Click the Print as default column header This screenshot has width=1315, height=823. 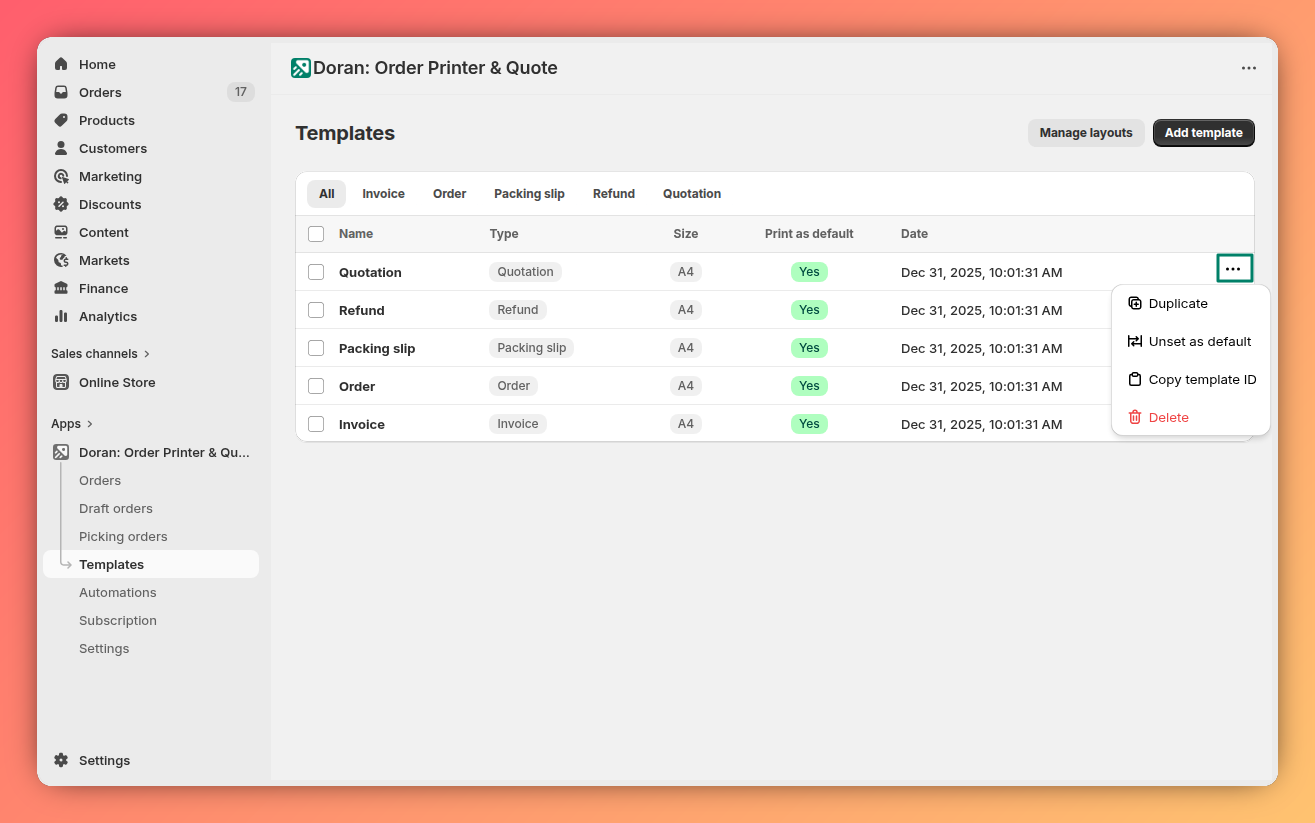(809, 234)
